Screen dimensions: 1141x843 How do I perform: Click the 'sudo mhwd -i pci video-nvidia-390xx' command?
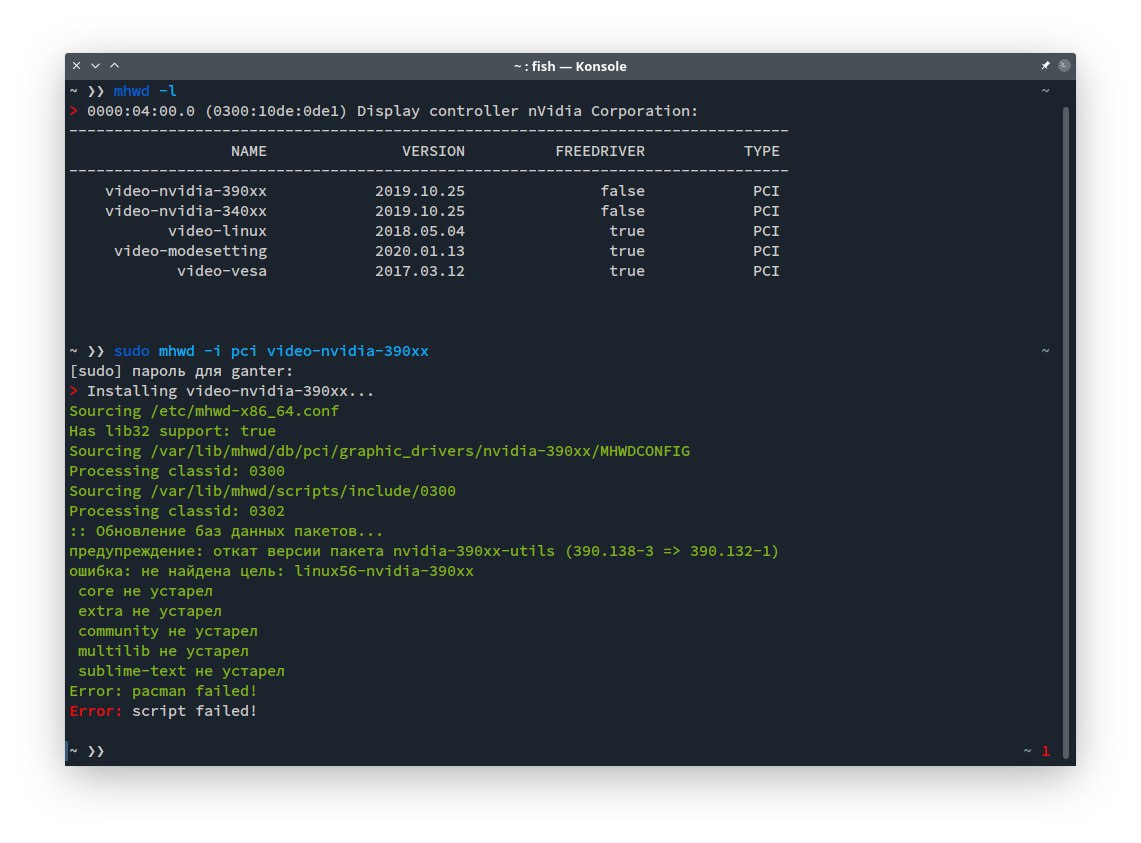[271, 351]
